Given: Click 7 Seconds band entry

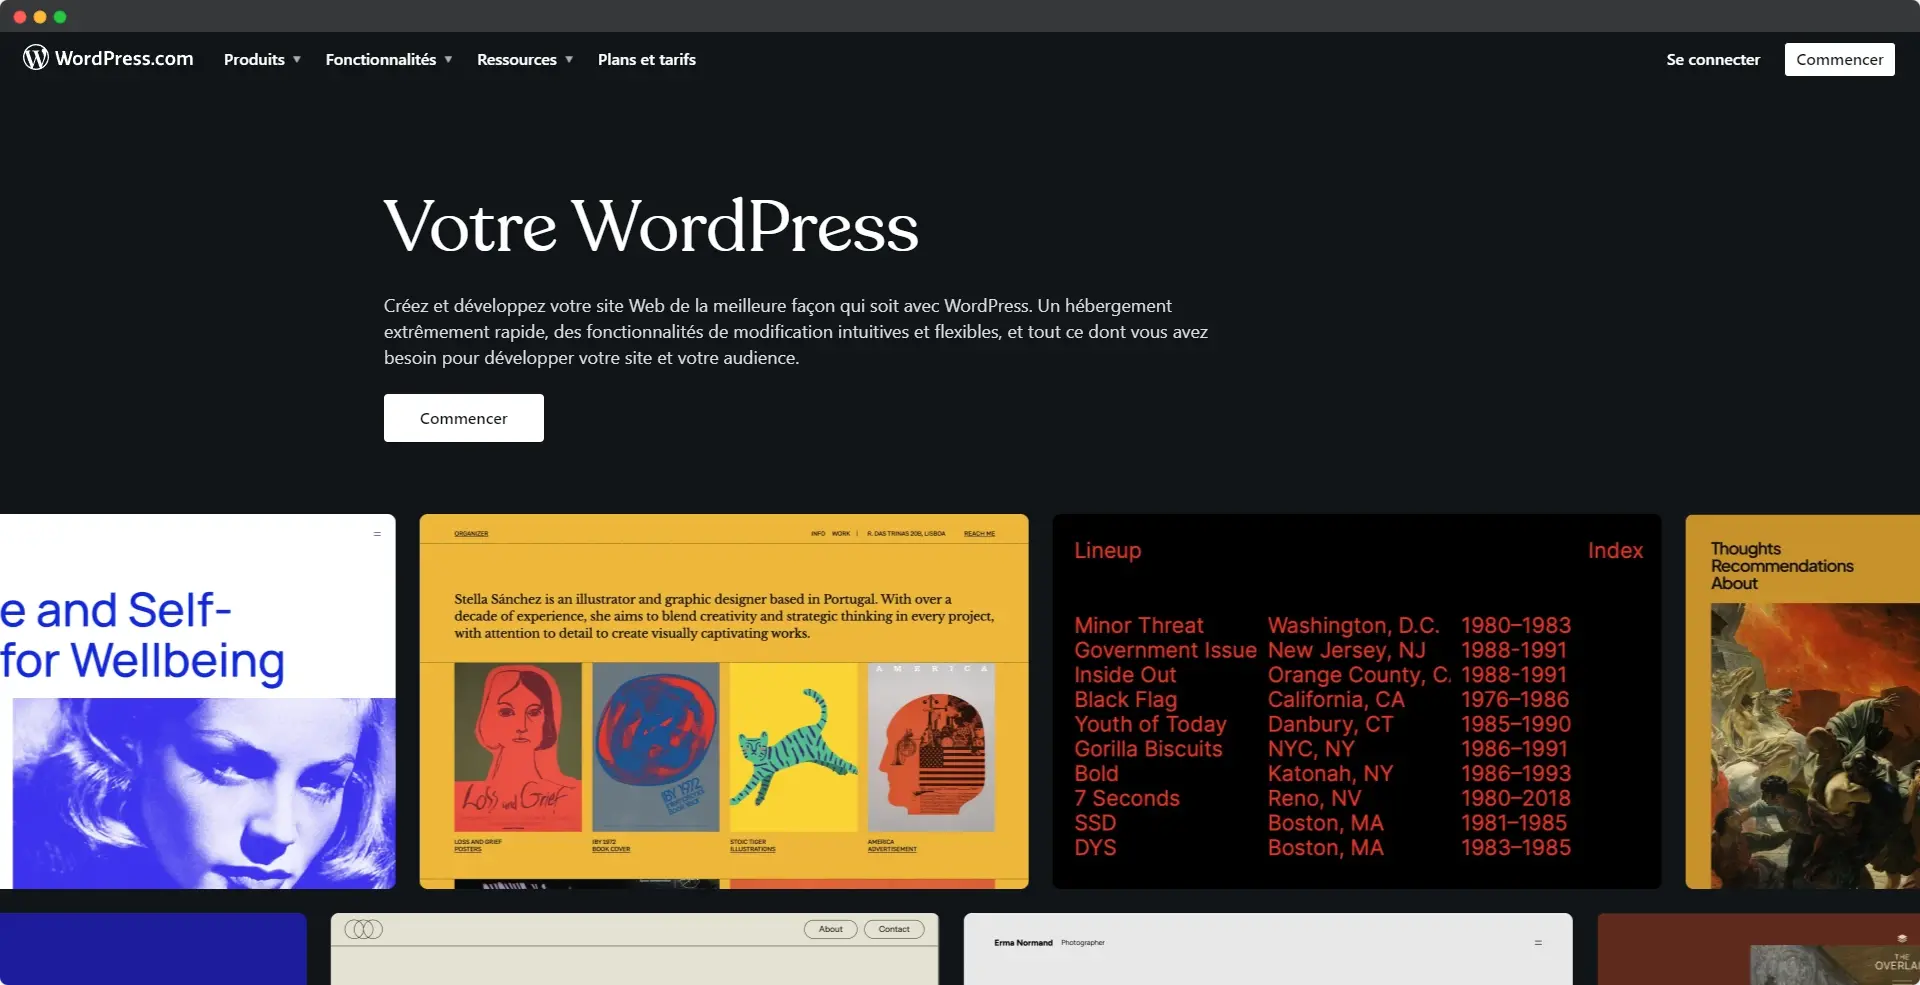Looking at the screenshot, I should pyautogui.click(x=1127, y=798).
